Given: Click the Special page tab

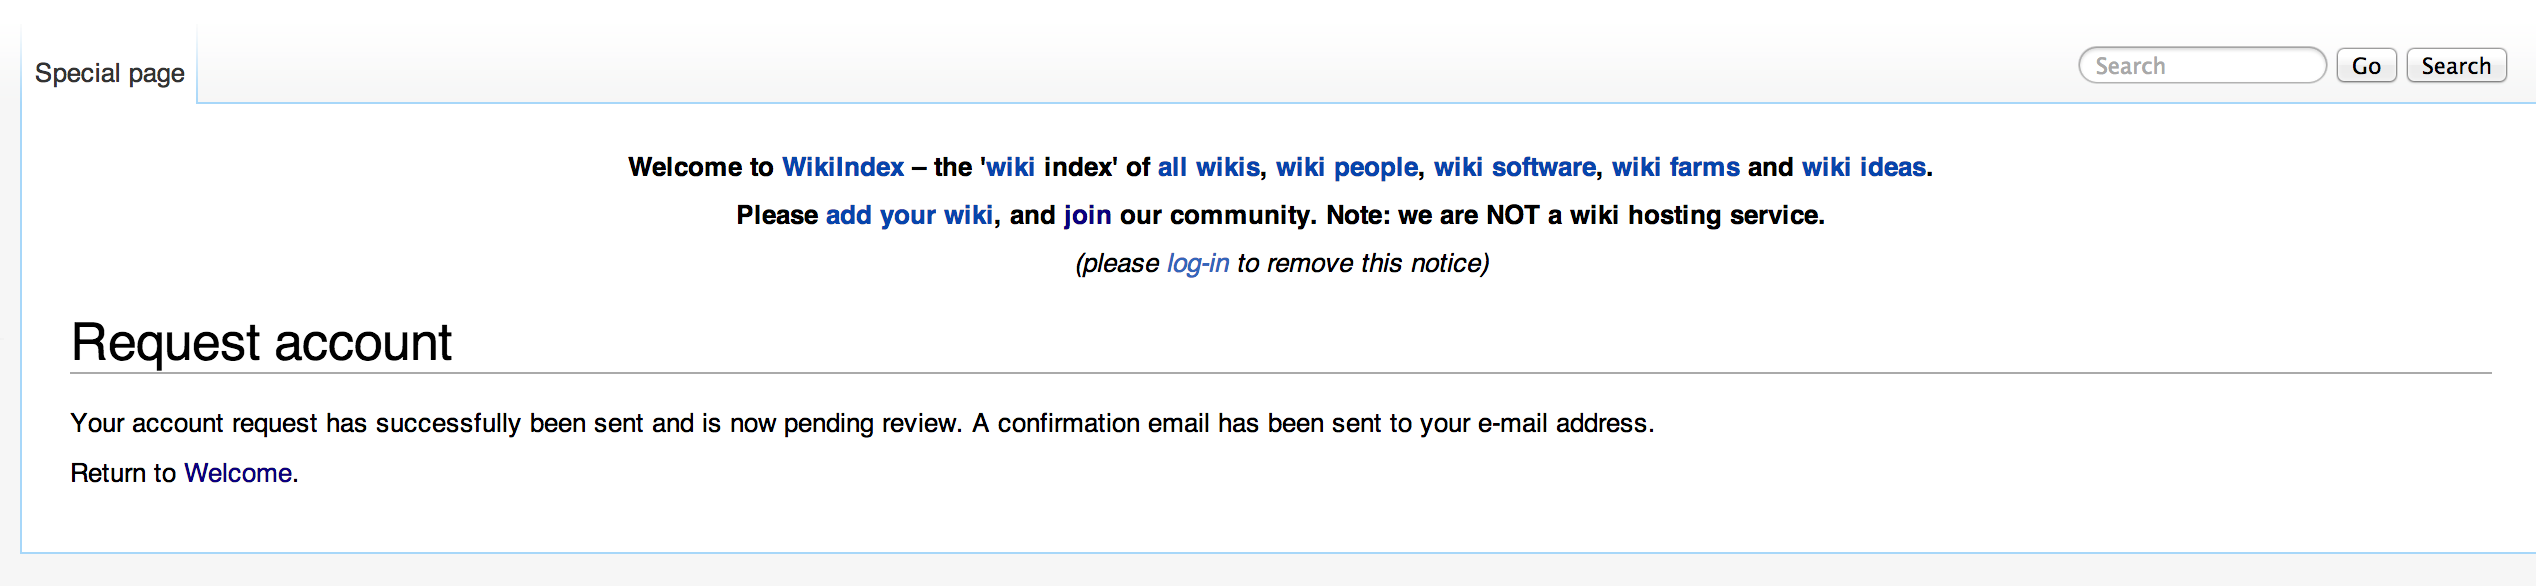Looking at the screenshot, I should (110, 73).
